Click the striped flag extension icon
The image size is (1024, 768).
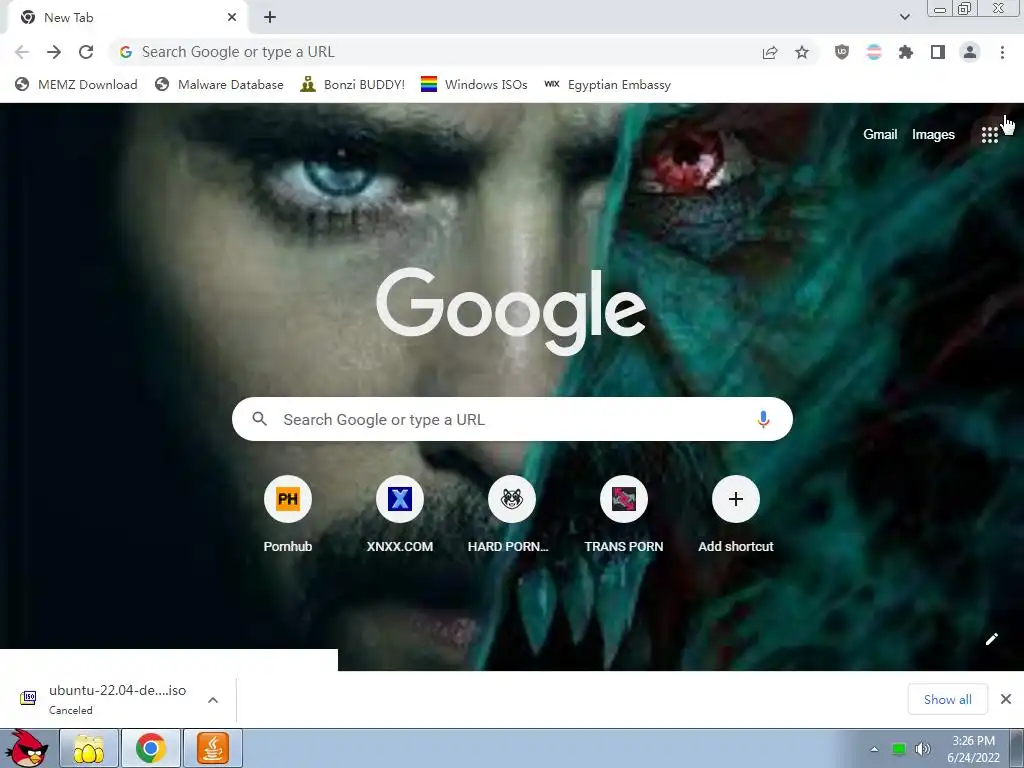click(874, 52)
